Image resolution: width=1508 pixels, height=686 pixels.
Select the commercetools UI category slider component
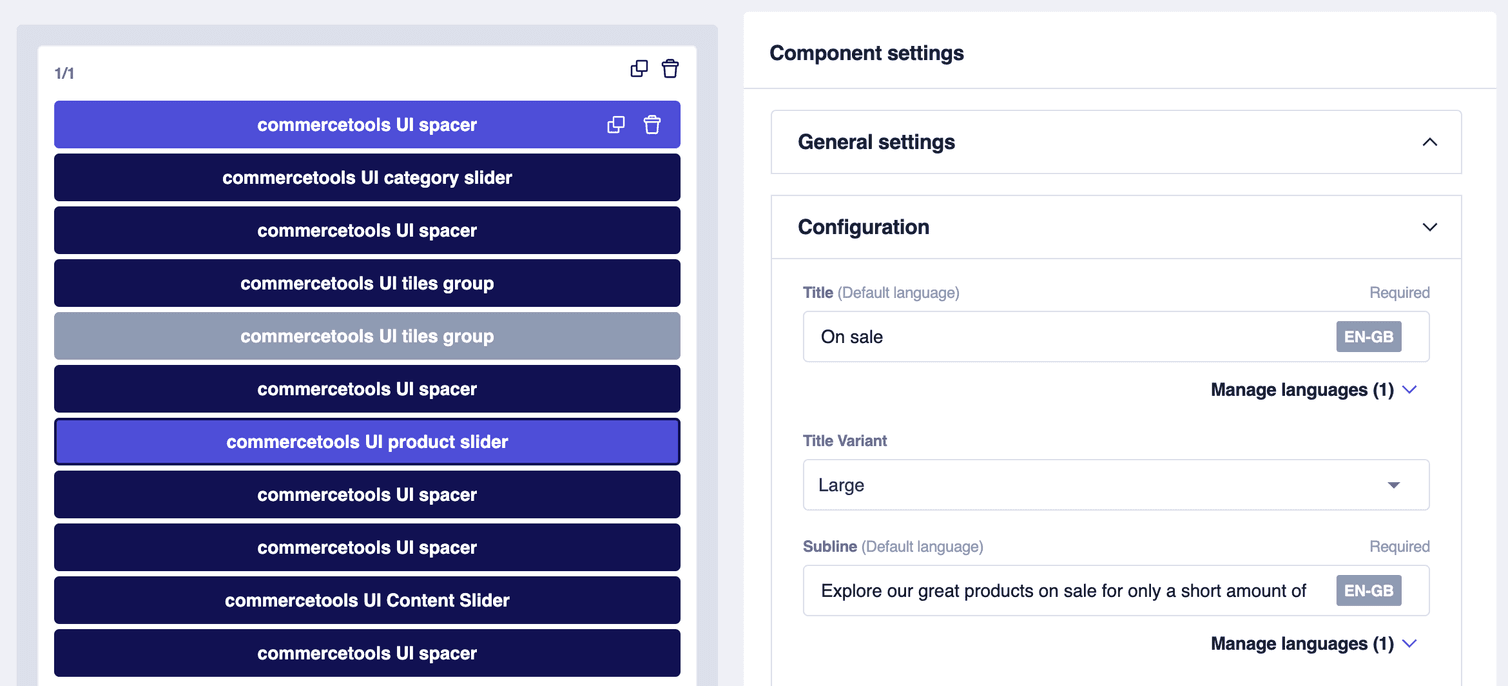366,177
